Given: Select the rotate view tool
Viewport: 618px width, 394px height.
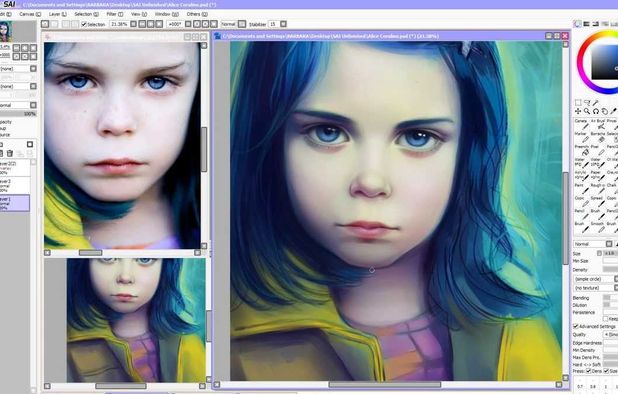Looking at the screenshot, I should tap(596, 112).
